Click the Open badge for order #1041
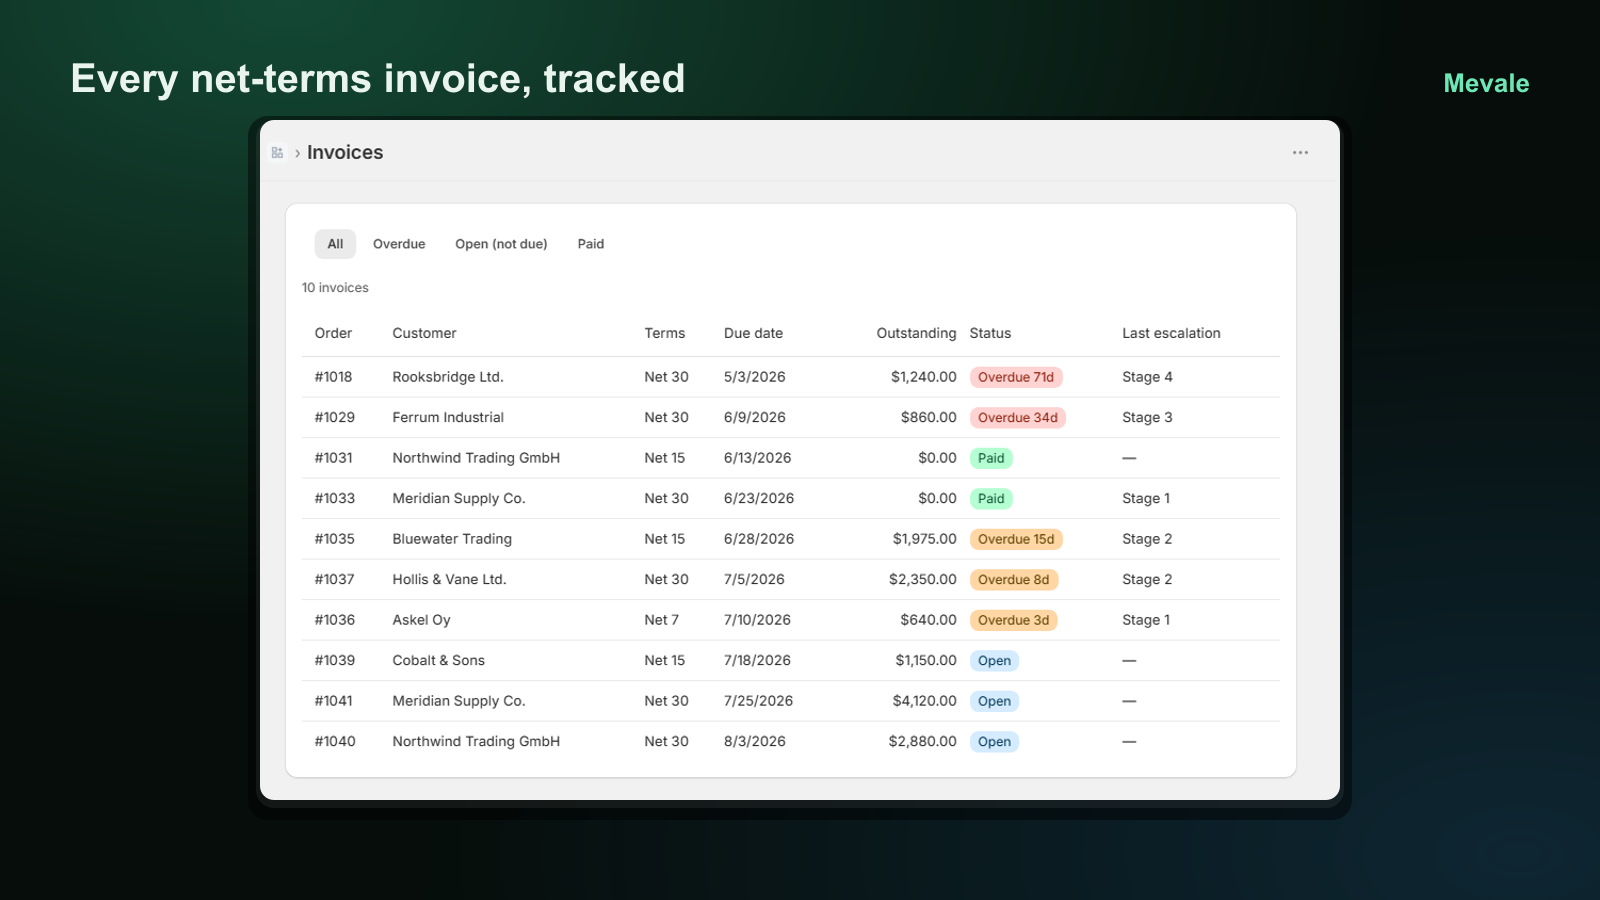This screenshot has height=900, width=1600. 994,701
